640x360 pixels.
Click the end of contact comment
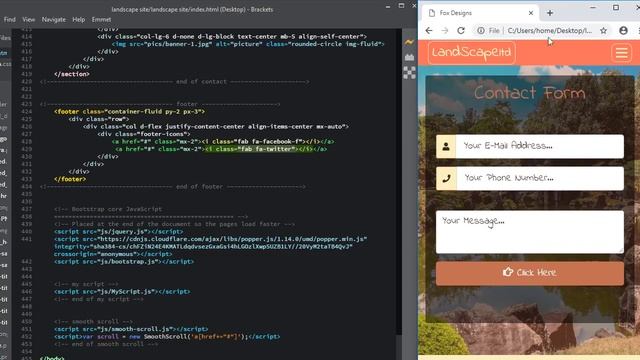pyautogui.click(x=174, y=82)
